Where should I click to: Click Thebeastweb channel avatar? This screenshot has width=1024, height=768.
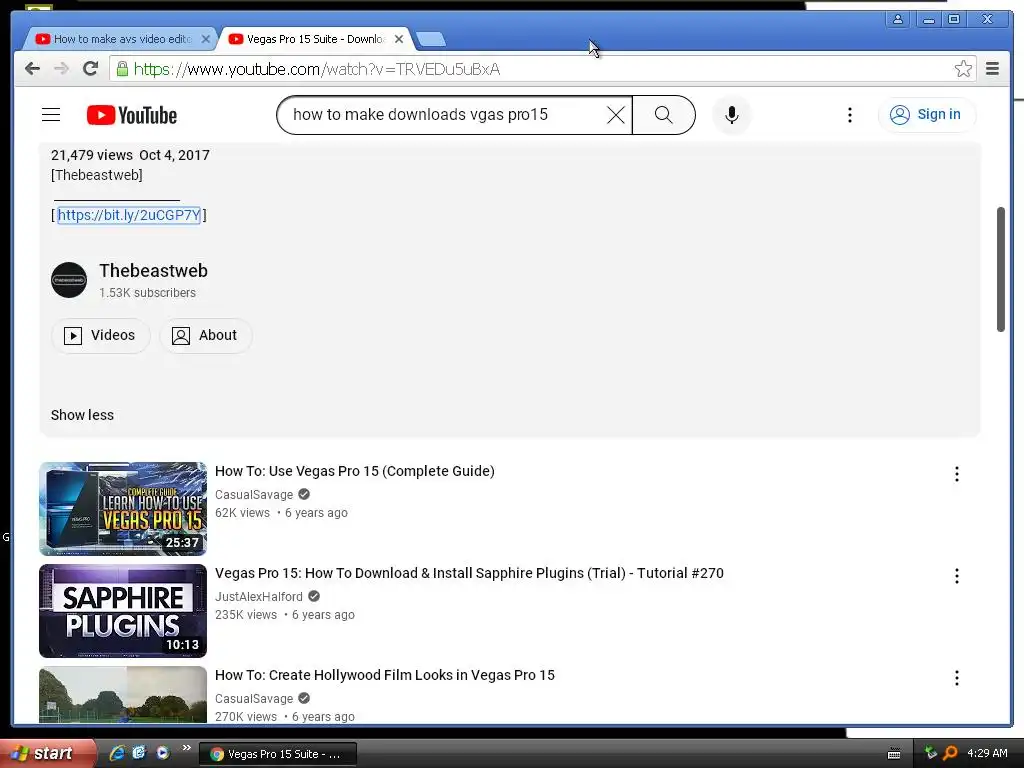(x=69, y=280)
